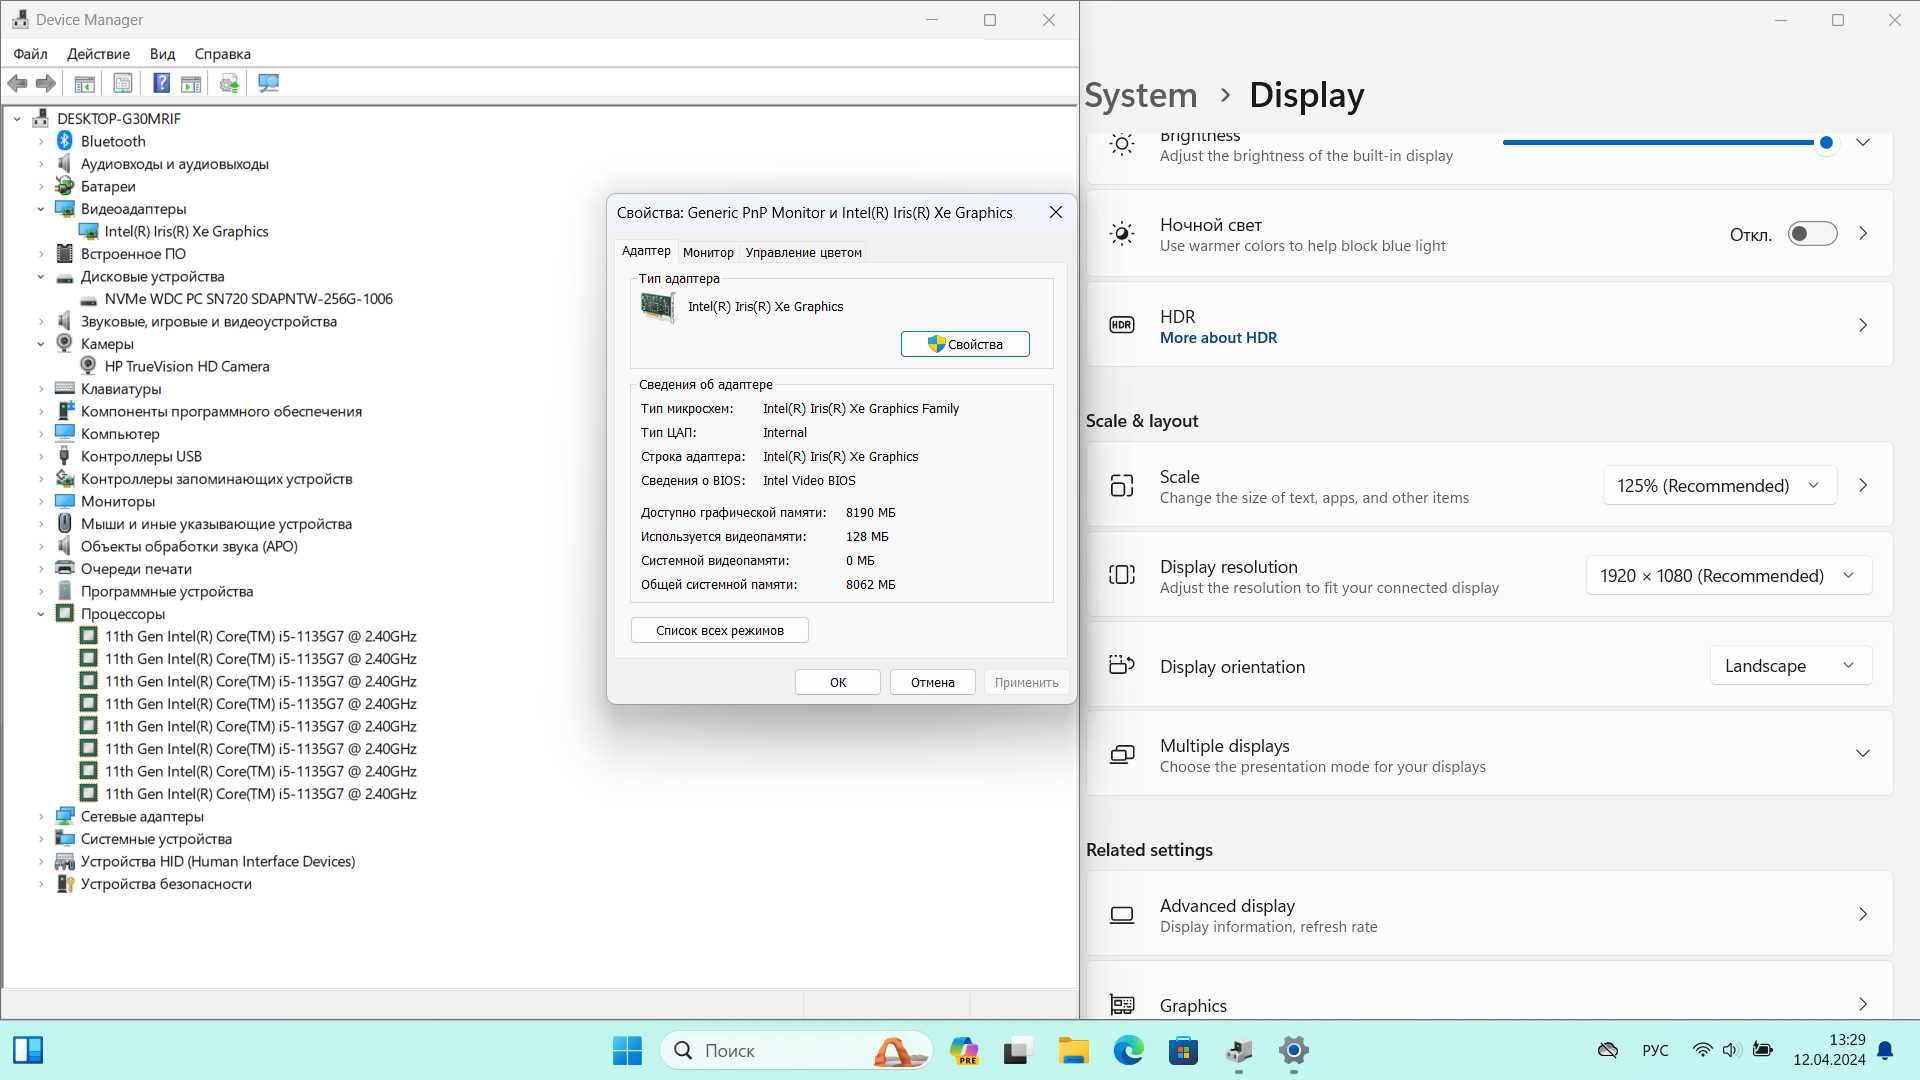Click the РУС language indicator

click(x=1655, y=1051)
